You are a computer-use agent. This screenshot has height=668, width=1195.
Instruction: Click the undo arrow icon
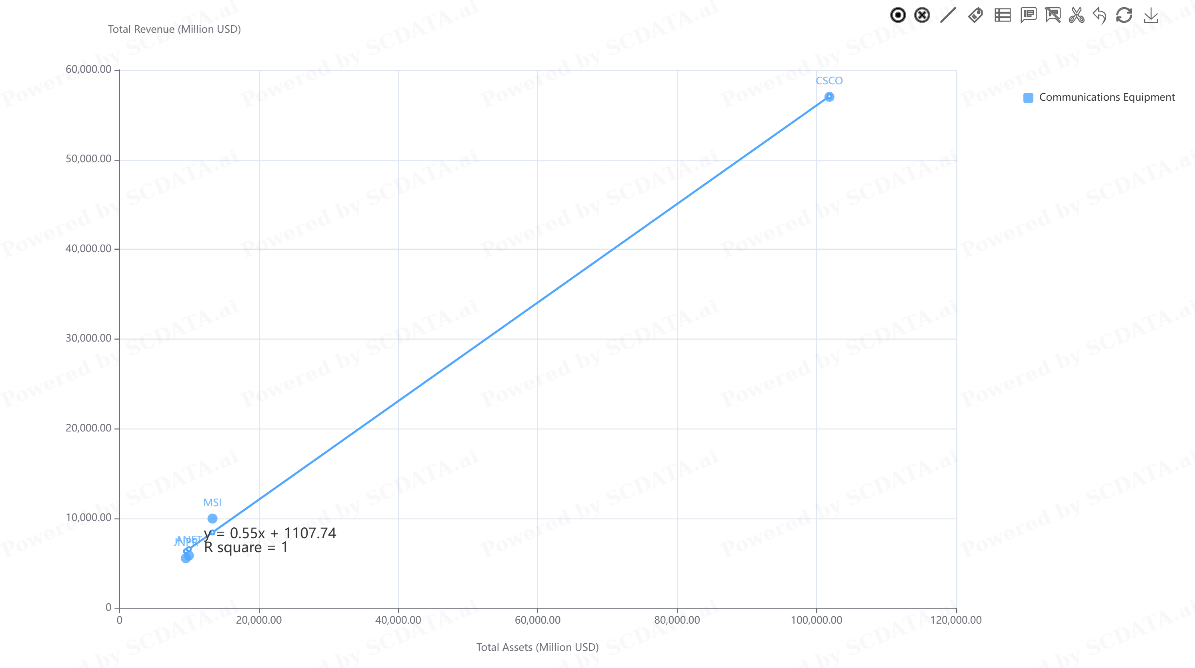pyautogui.click(x=1099, y=15)
